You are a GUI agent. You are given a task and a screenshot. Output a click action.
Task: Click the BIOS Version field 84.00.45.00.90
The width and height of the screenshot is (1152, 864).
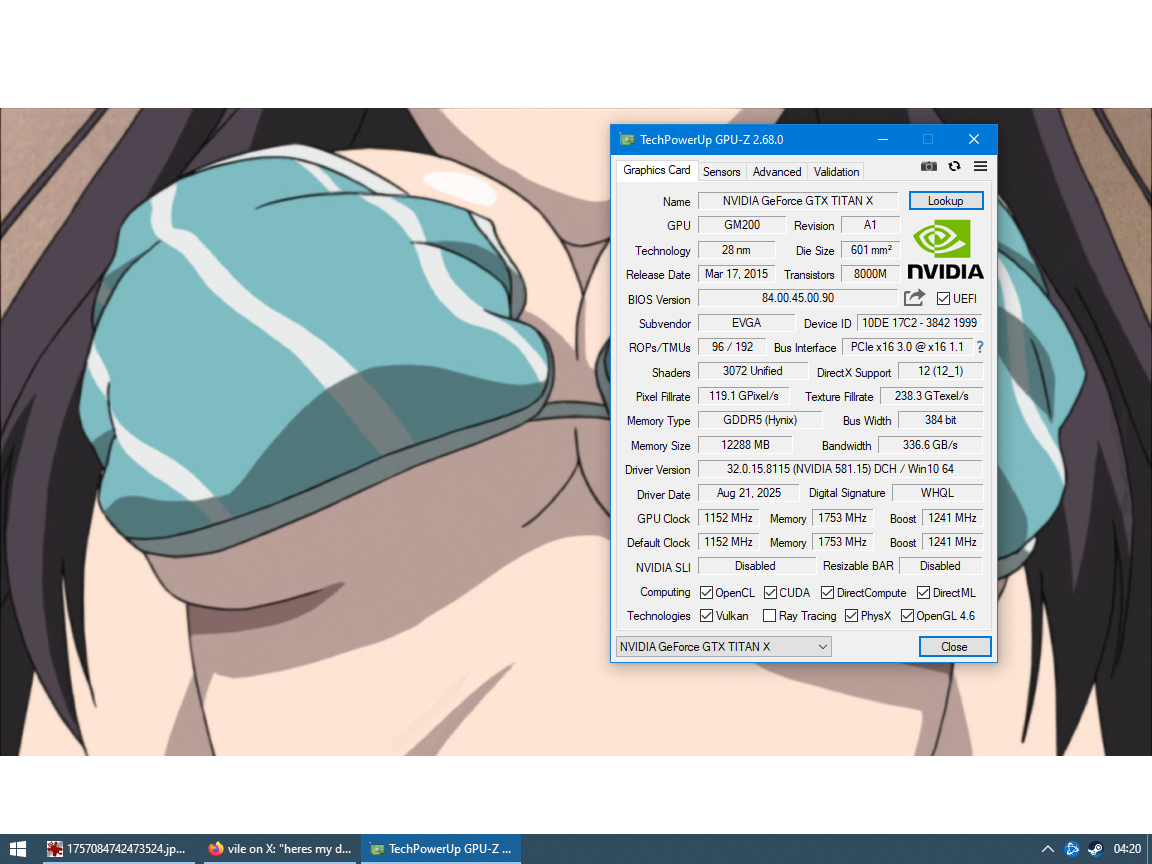pyautogui.click(x=798, y=298)
